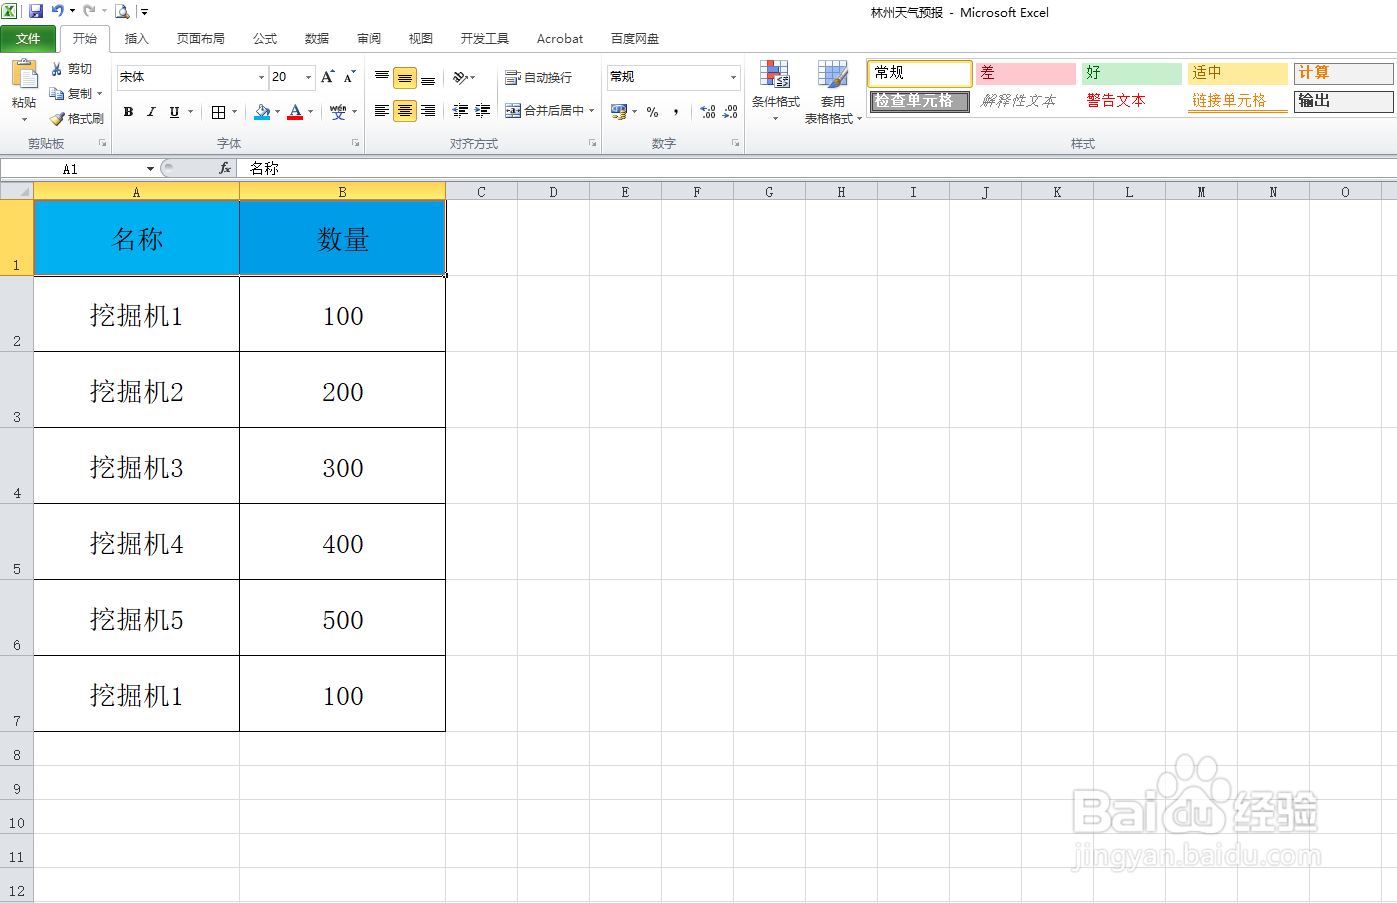Click the Save icon in the quick access toolbar

pos(36,11)
